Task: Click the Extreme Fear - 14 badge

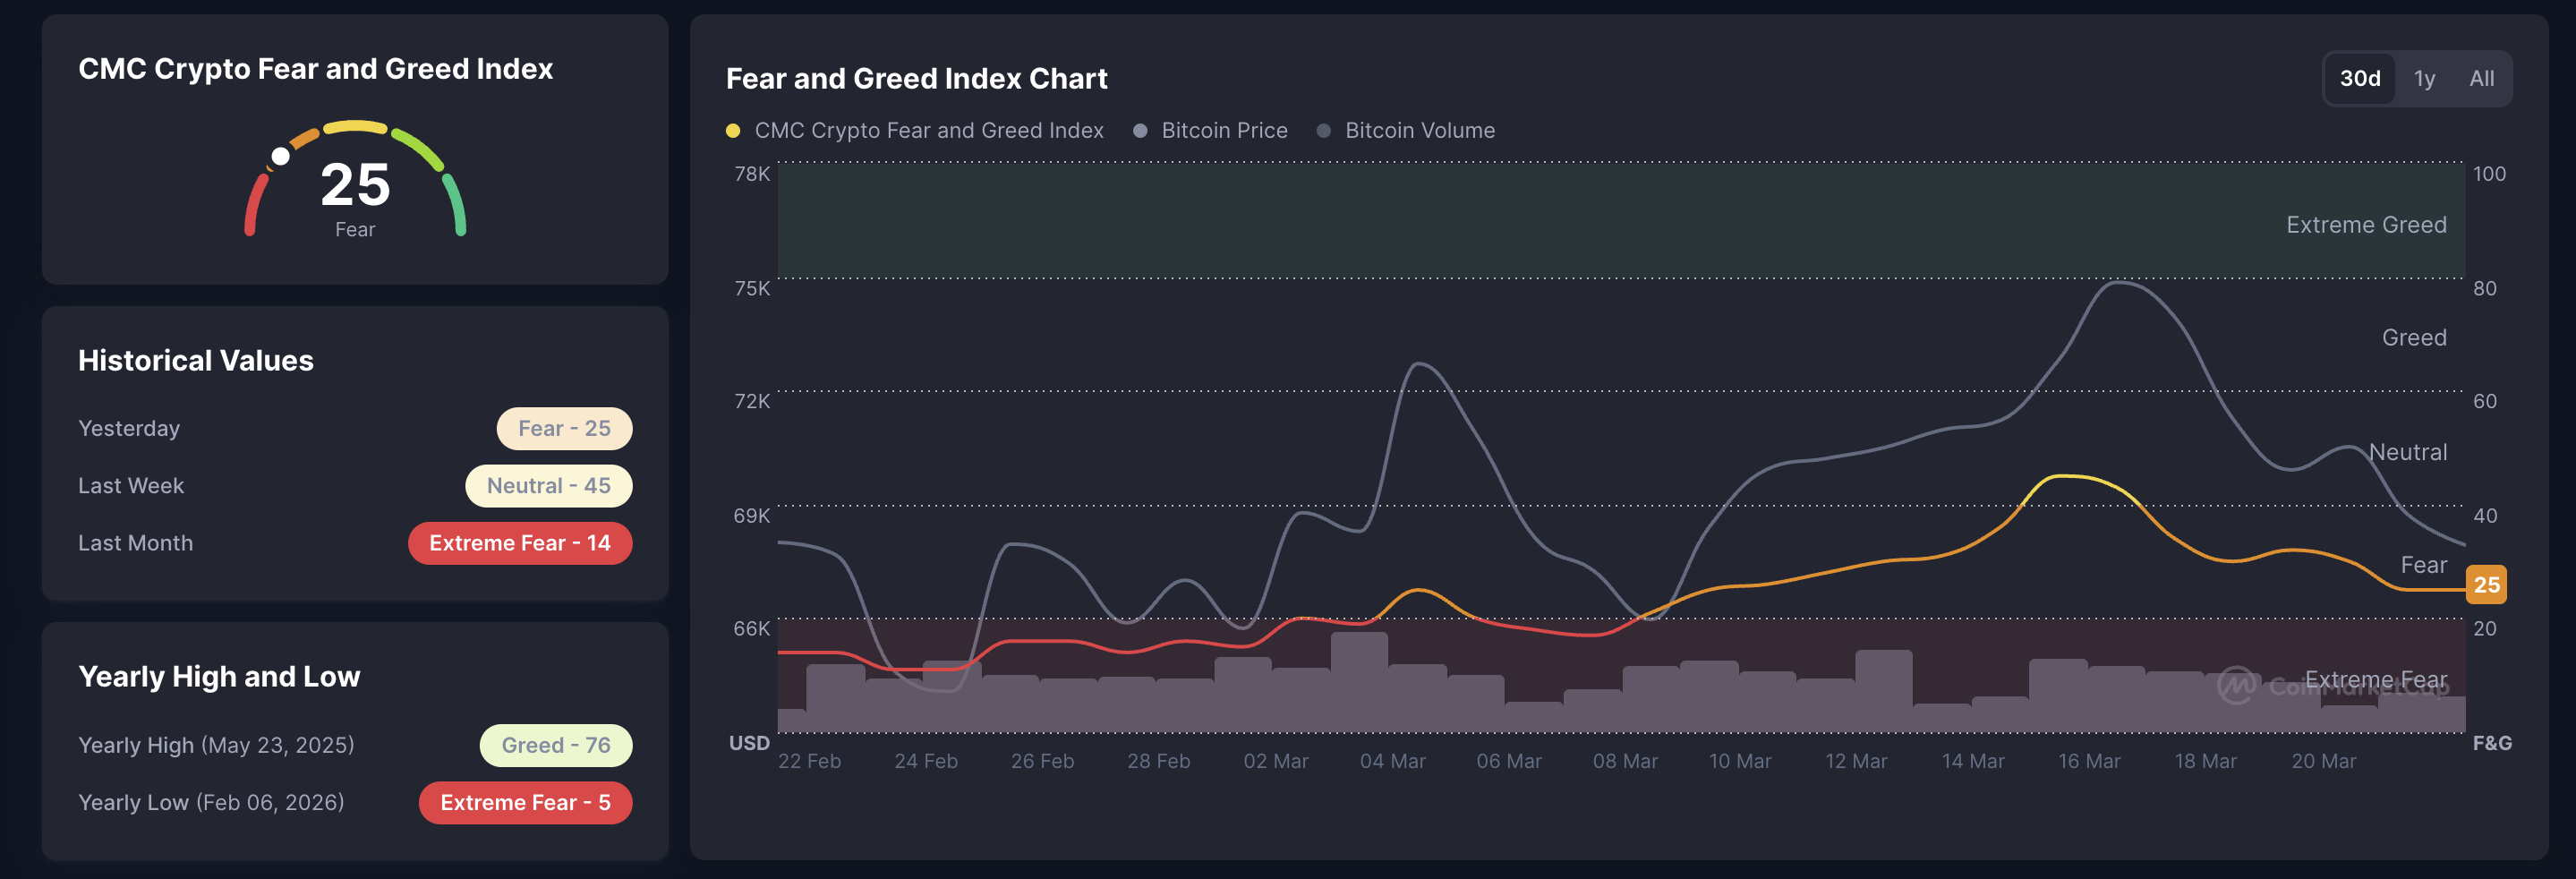Action: 519,543
